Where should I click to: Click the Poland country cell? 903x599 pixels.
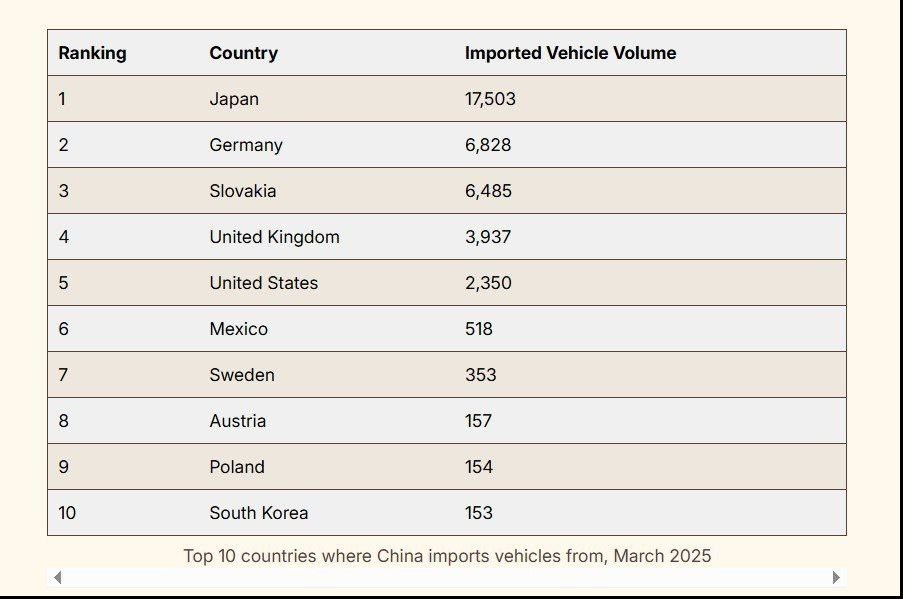tap(237, 467)
